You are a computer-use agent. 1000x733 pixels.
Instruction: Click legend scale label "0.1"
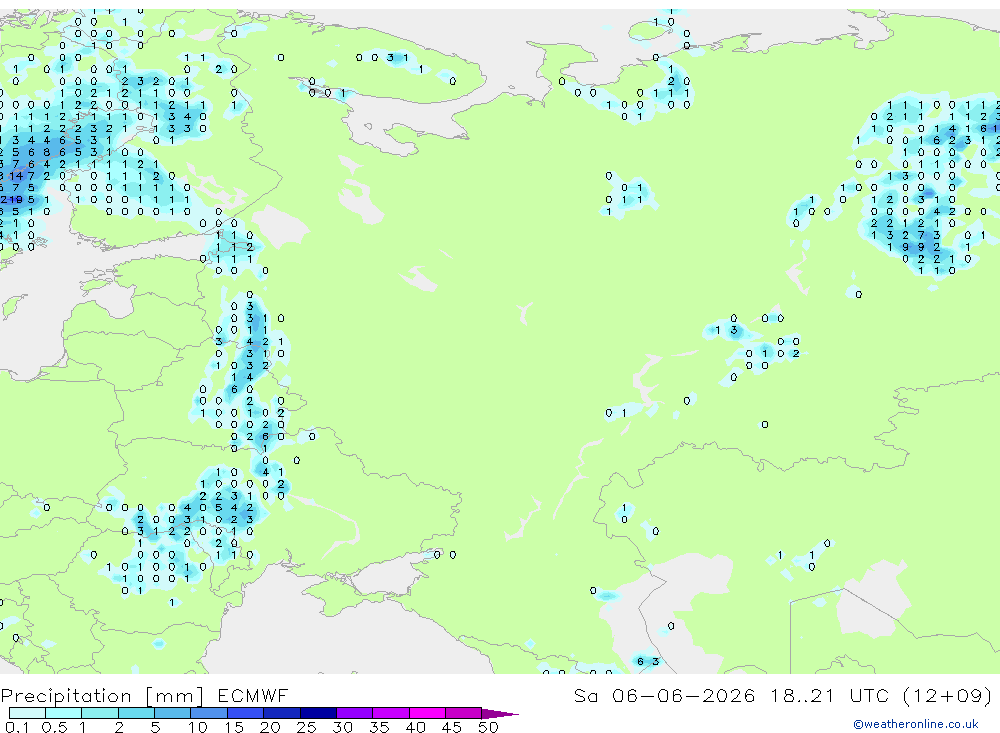click(x=17, y=727)
